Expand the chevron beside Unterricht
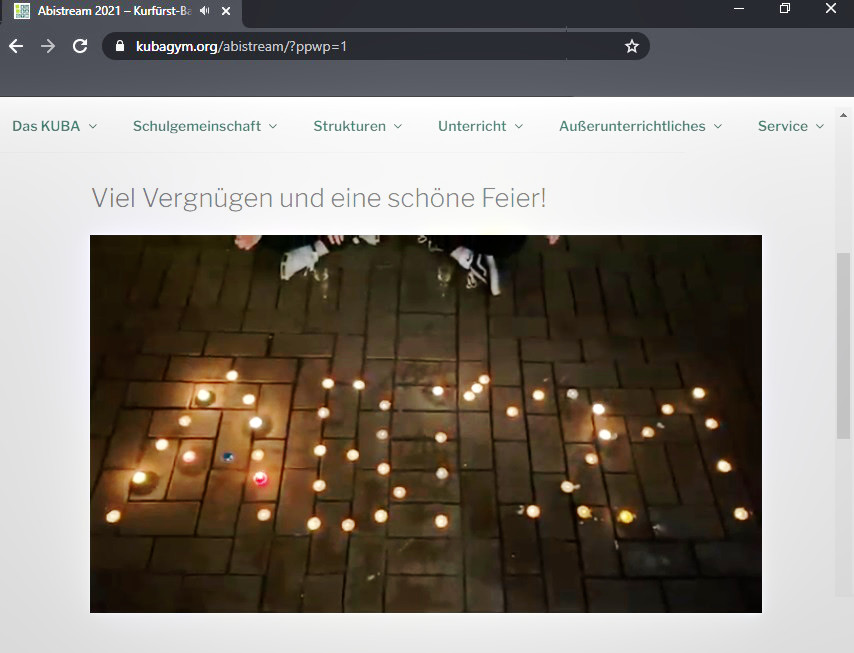The height and width of the screenshot is (653, 854). [x=519, y=126]
